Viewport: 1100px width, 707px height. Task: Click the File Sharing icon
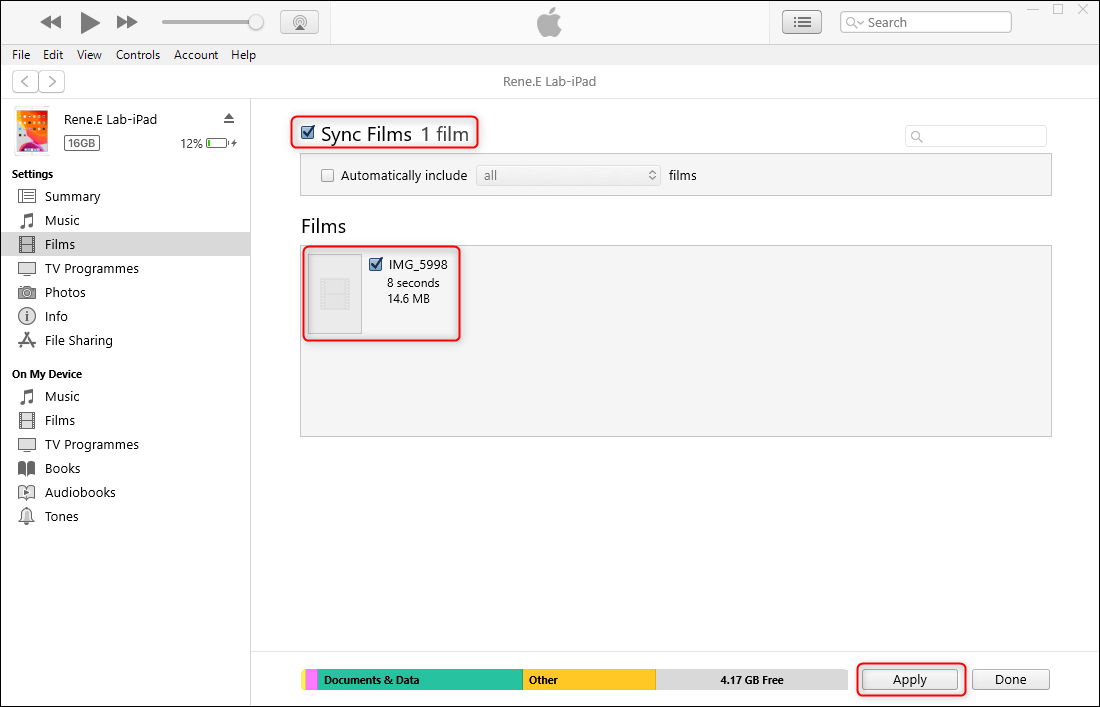pyautogui.click(x=27, y=340)
